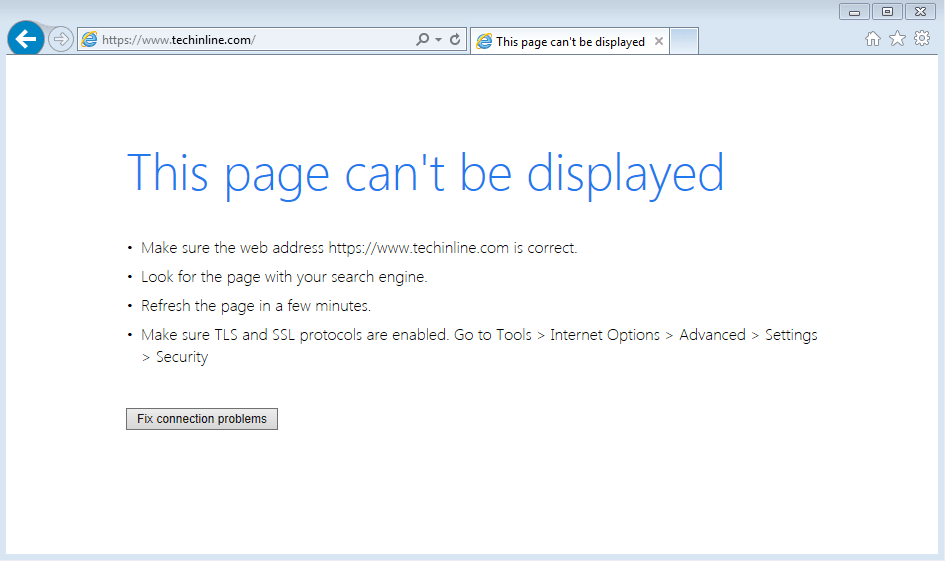The height and width of the screenshot is (561, 945).
Task: Open Favorites with the star icon
Action: (x=897, y=39)
